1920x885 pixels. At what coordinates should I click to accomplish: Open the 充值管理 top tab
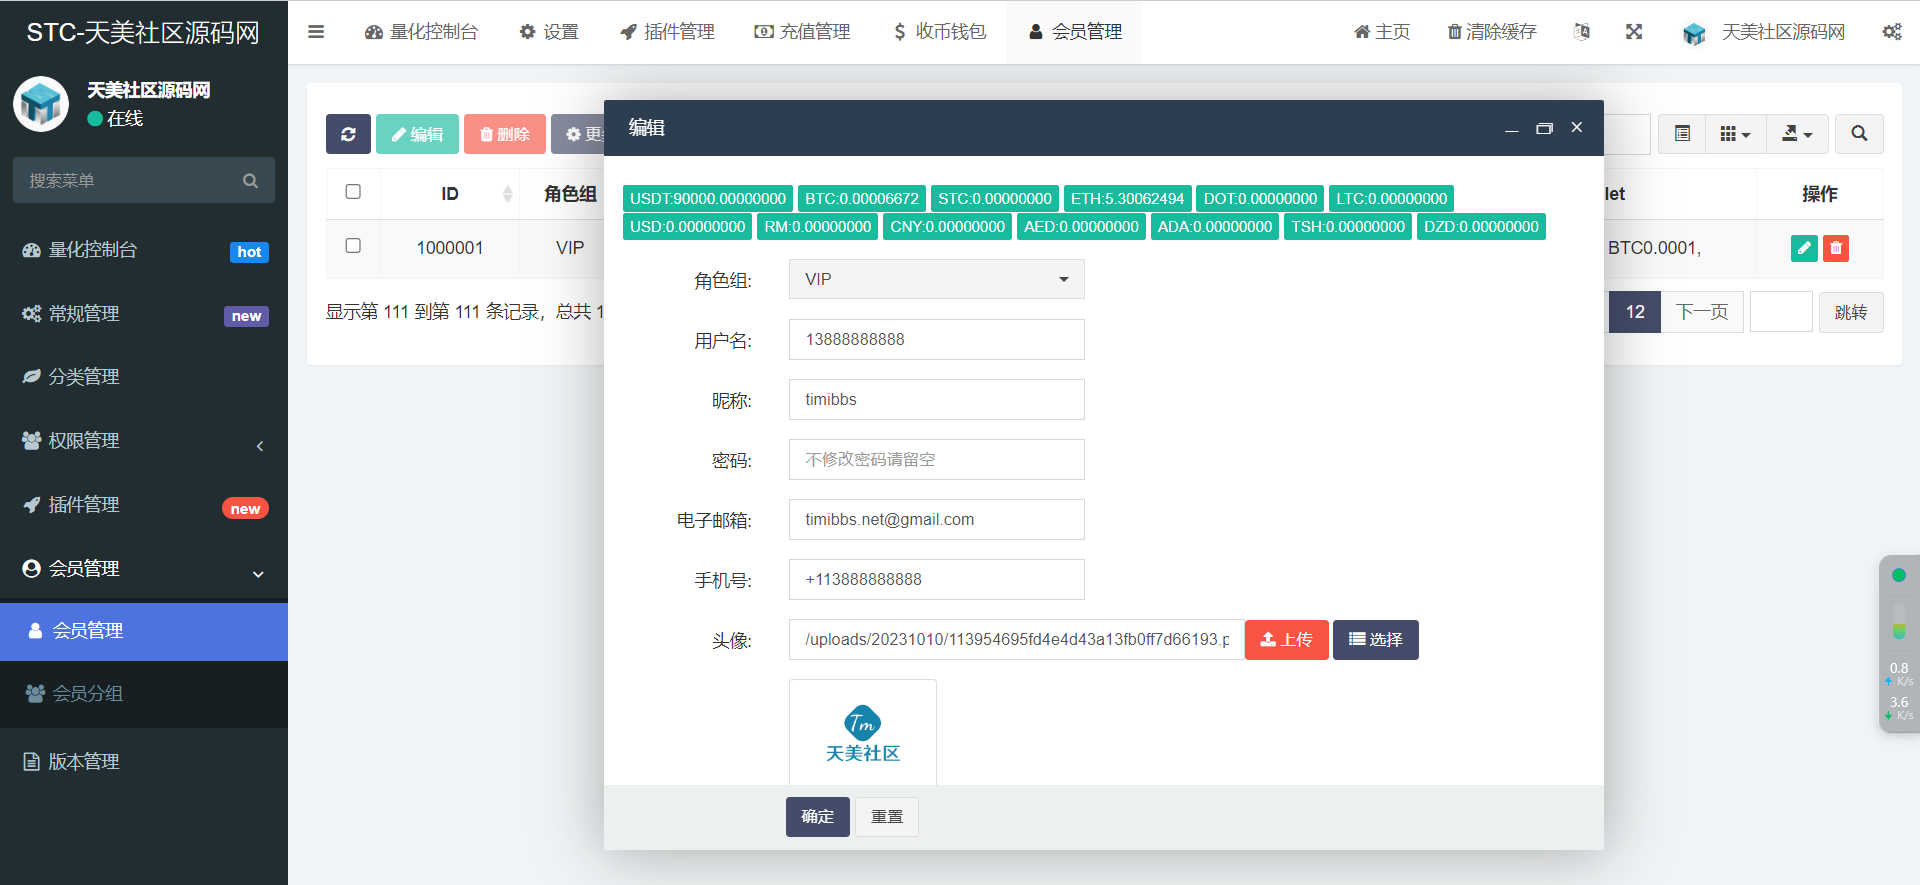pyautogui.click(x=802, y=32)
